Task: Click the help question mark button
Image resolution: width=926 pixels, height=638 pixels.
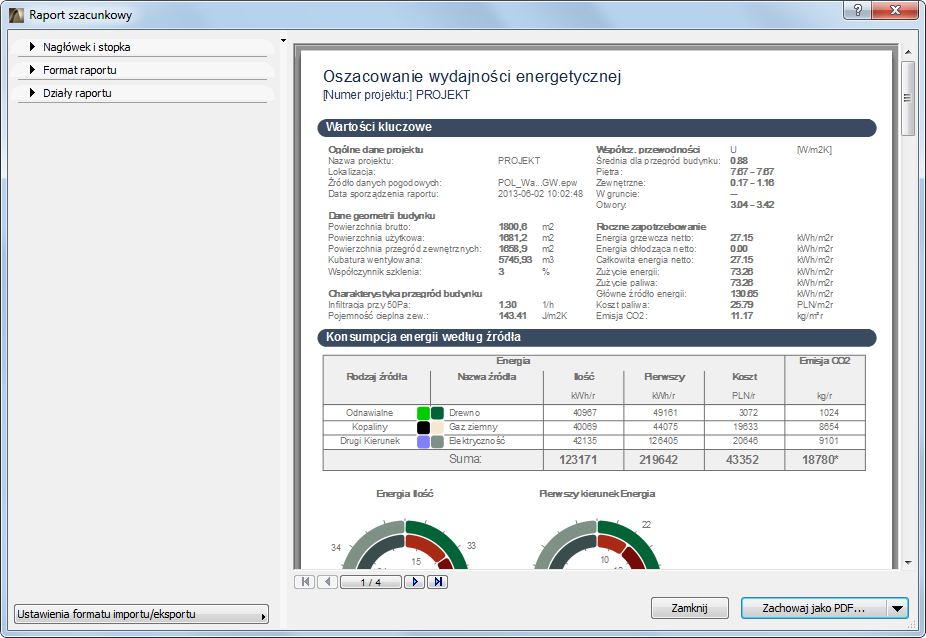Action: 857,11
